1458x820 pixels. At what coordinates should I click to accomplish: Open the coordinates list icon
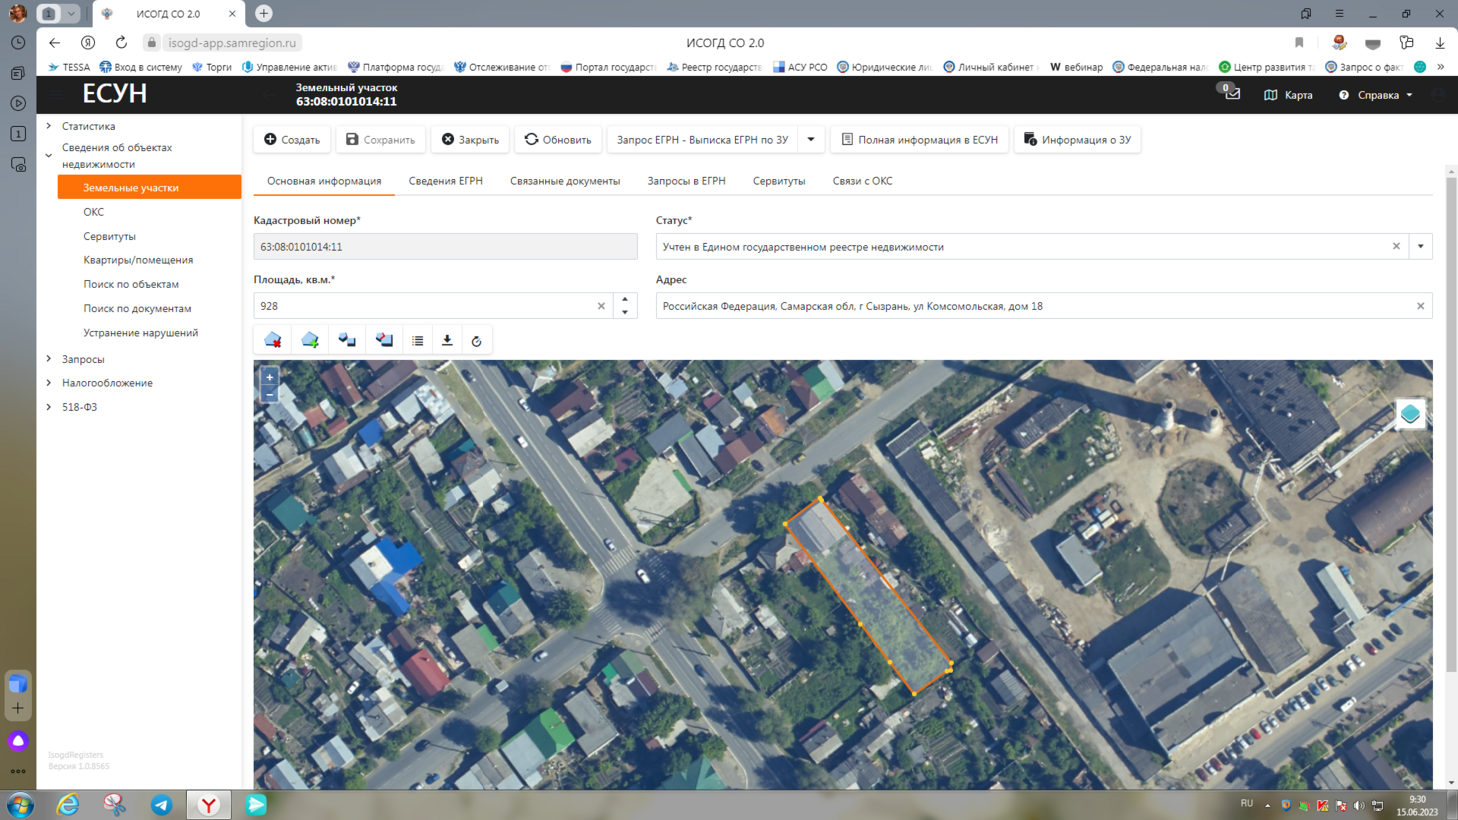click(418, 340)
